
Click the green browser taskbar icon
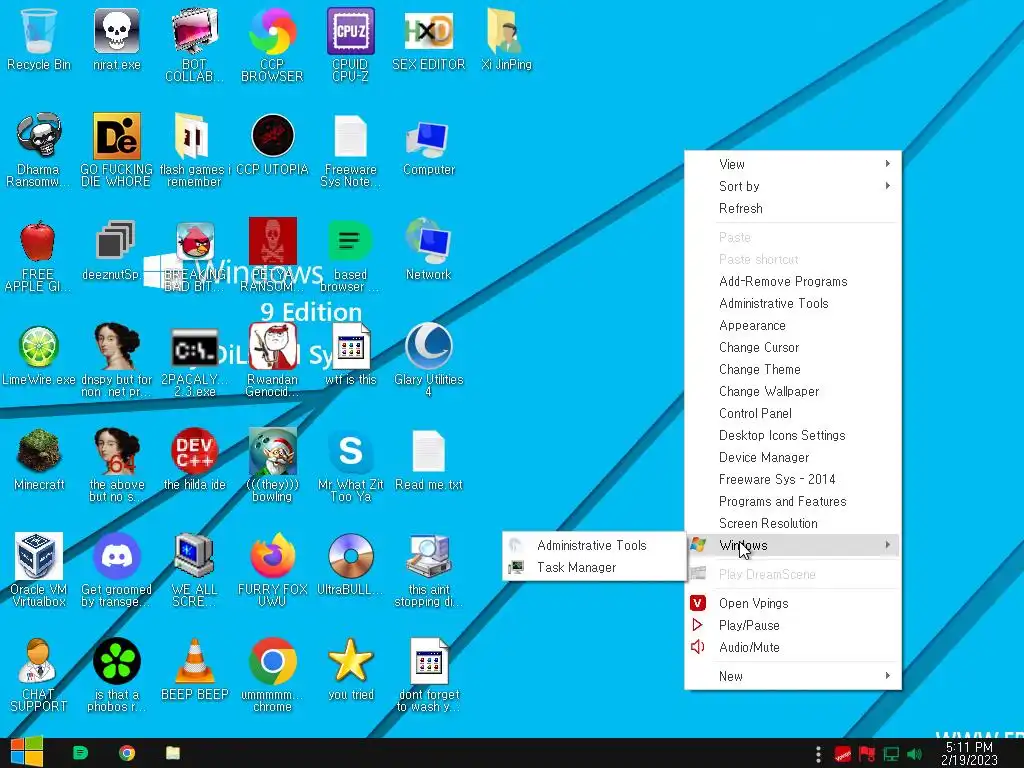pyautogui.click(x=80, y=753)
